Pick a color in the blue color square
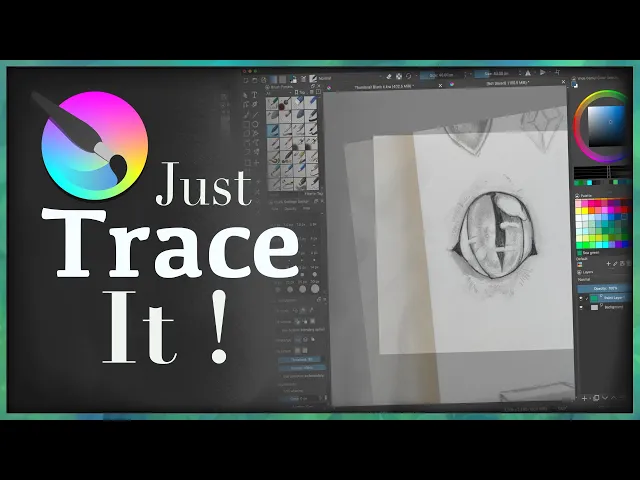 click(x=606, y=127)
